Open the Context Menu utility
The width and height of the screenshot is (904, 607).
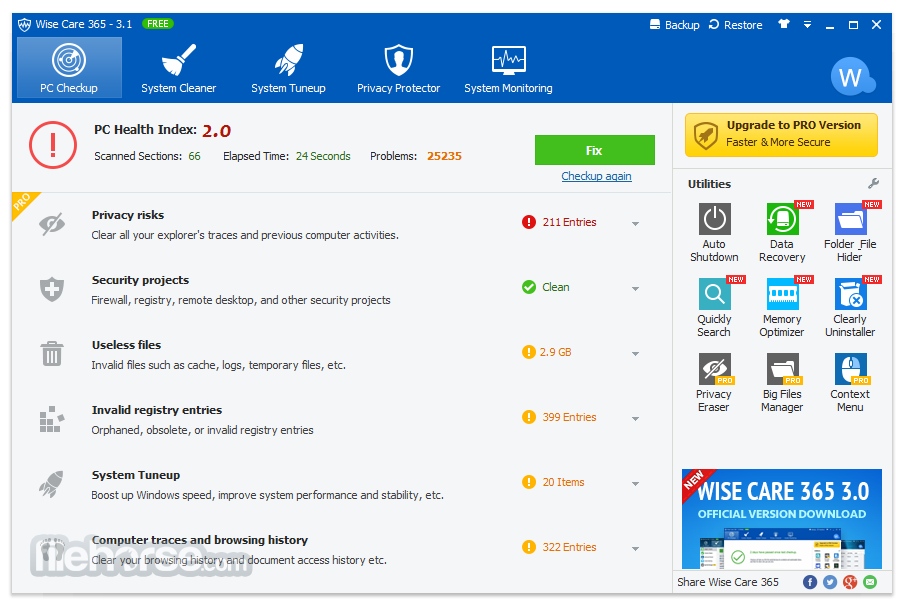coord(850,382)
